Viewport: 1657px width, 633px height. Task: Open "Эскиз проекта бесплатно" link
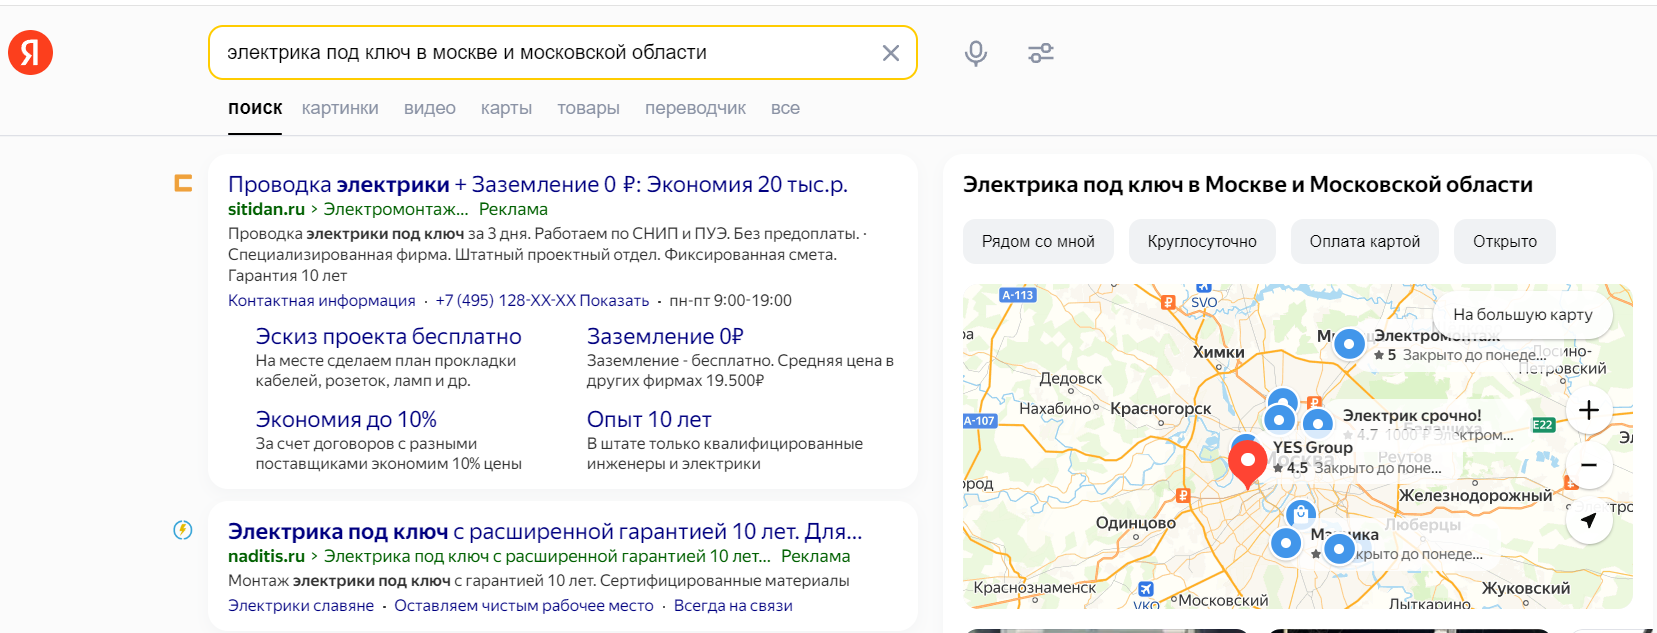388,337
